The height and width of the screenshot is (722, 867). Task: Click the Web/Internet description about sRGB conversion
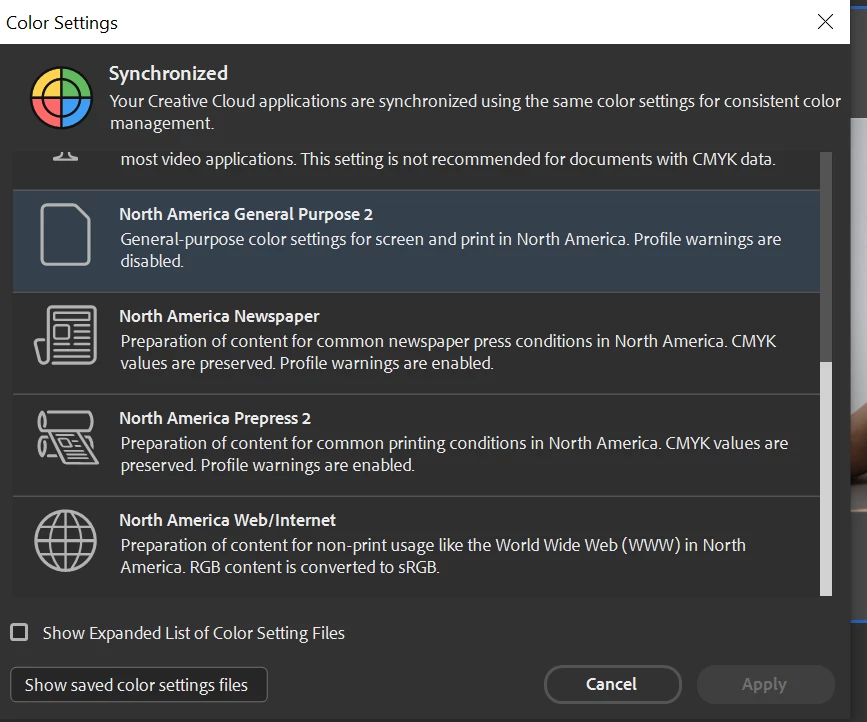pos(433,556)
